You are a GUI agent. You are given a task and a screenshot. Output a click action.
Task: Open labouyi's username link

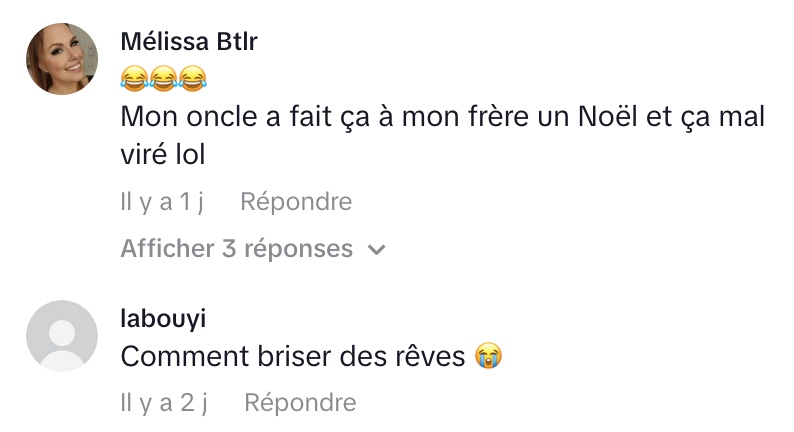point(162,319)
